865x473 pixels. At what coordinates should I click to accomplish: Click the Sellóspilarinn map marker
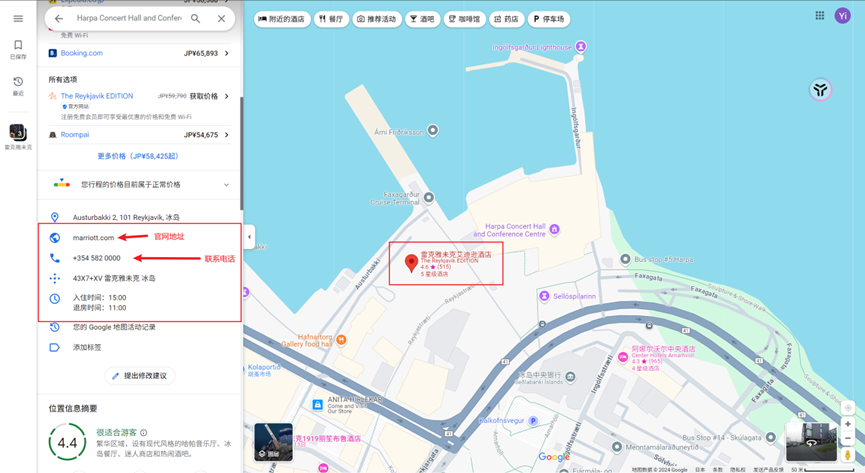tap(544, 296)
